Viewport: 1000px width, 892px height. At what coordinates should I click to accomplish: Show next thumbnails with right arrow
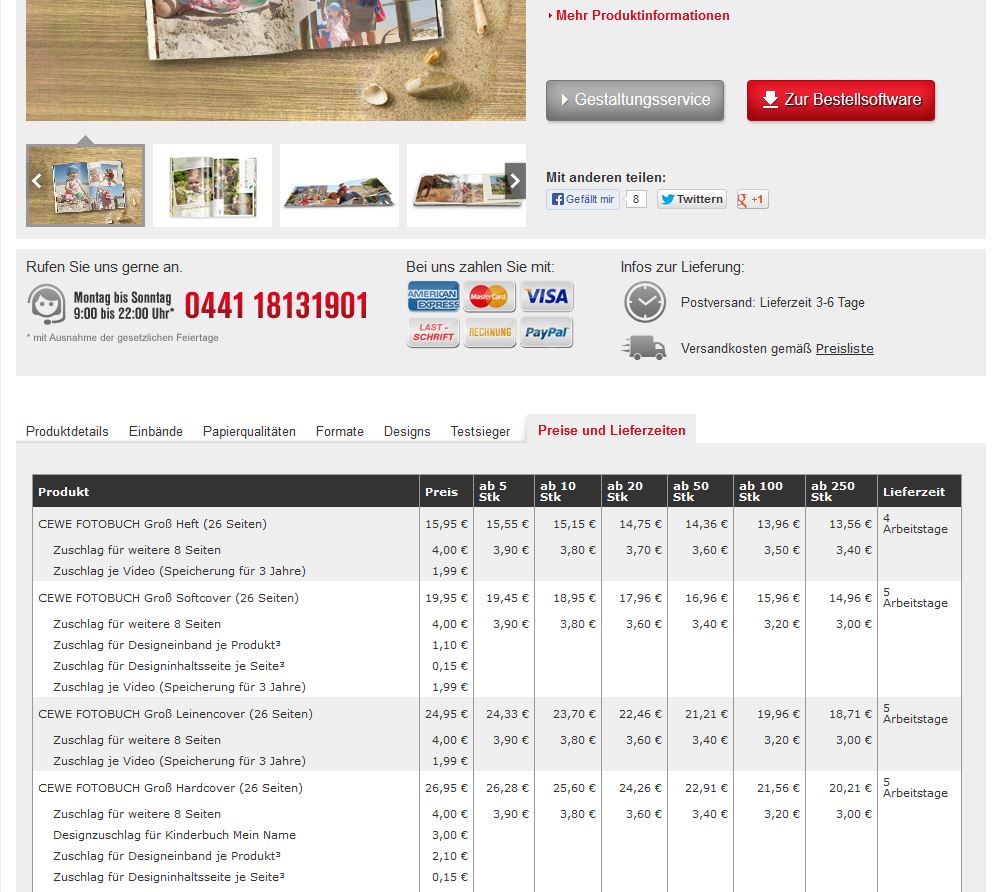point(515,181)
